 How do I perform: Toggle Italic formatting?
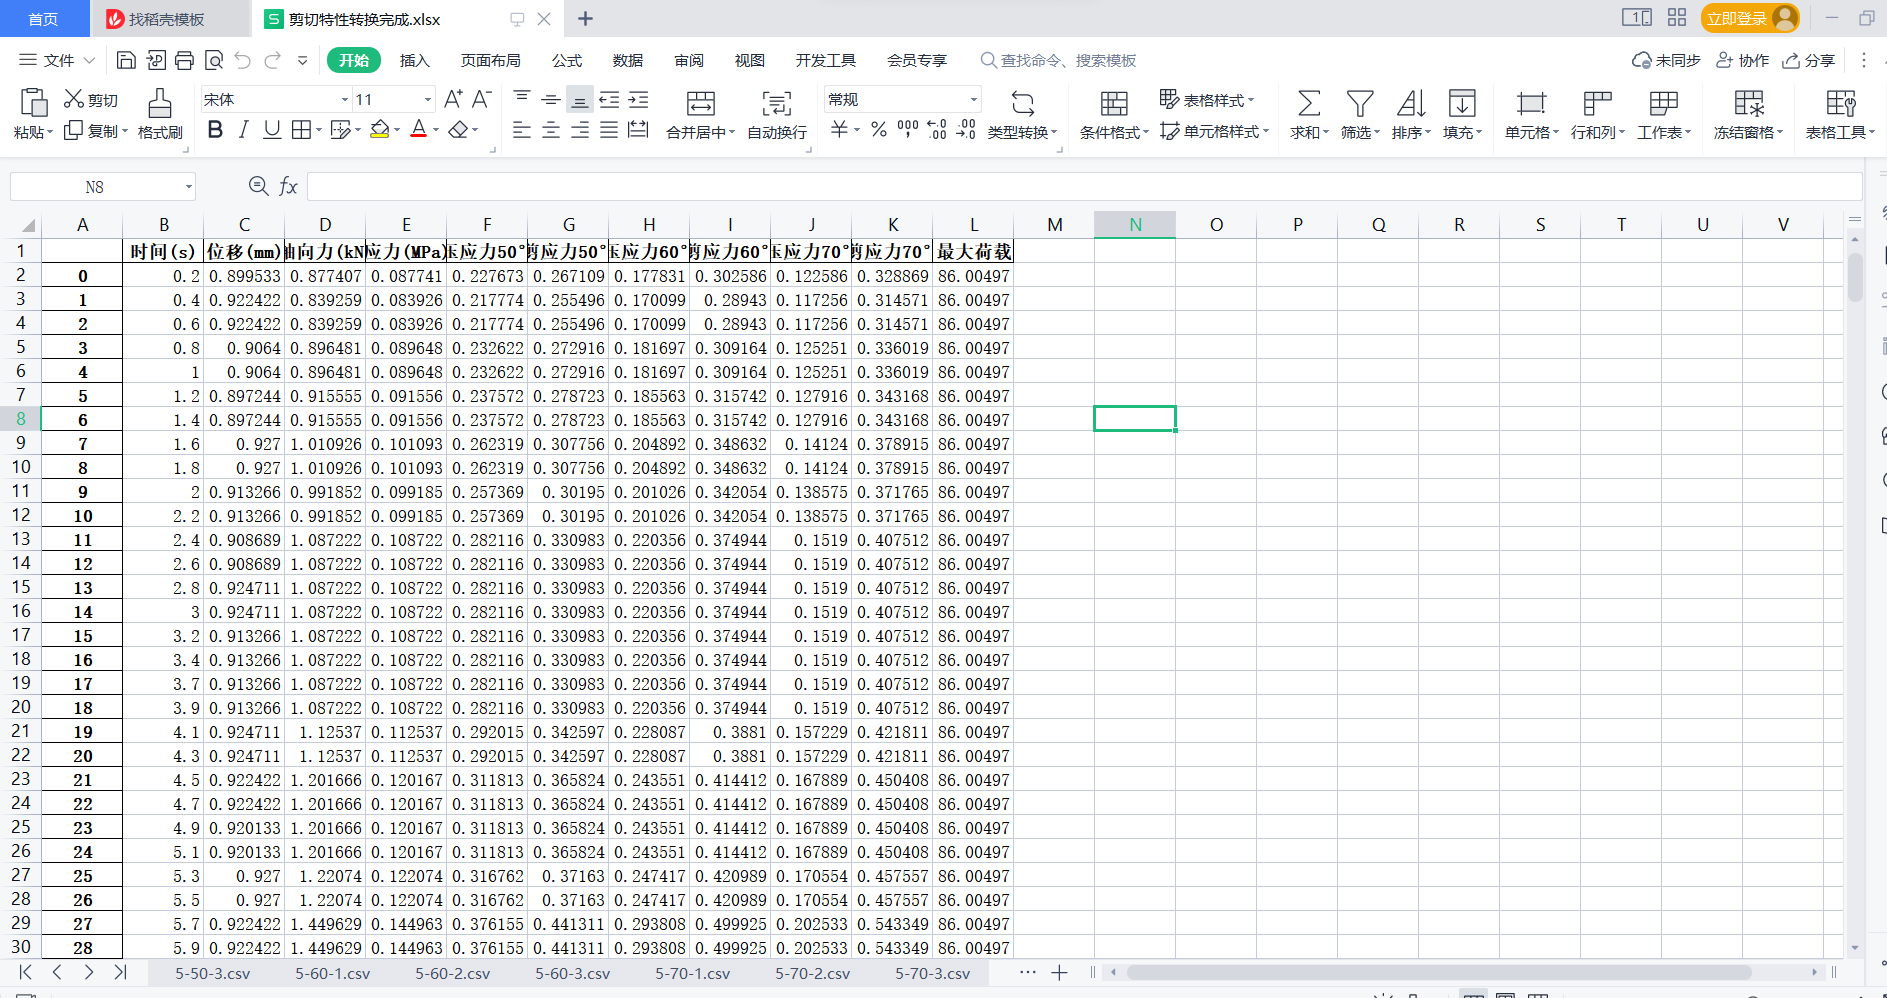[x=243, y=130]
